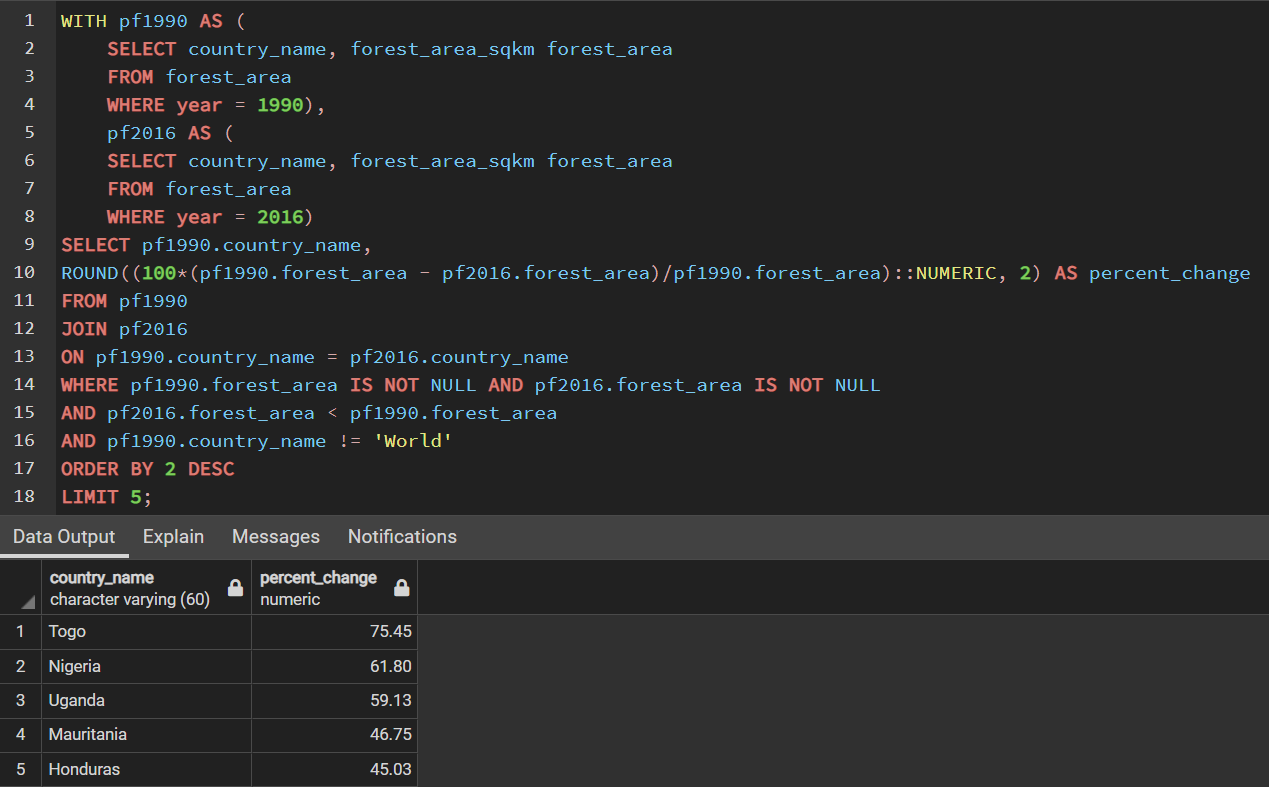Click the 'IS NOT NULL AND' condition text
1269x787 pixels.
click(436, 385)
